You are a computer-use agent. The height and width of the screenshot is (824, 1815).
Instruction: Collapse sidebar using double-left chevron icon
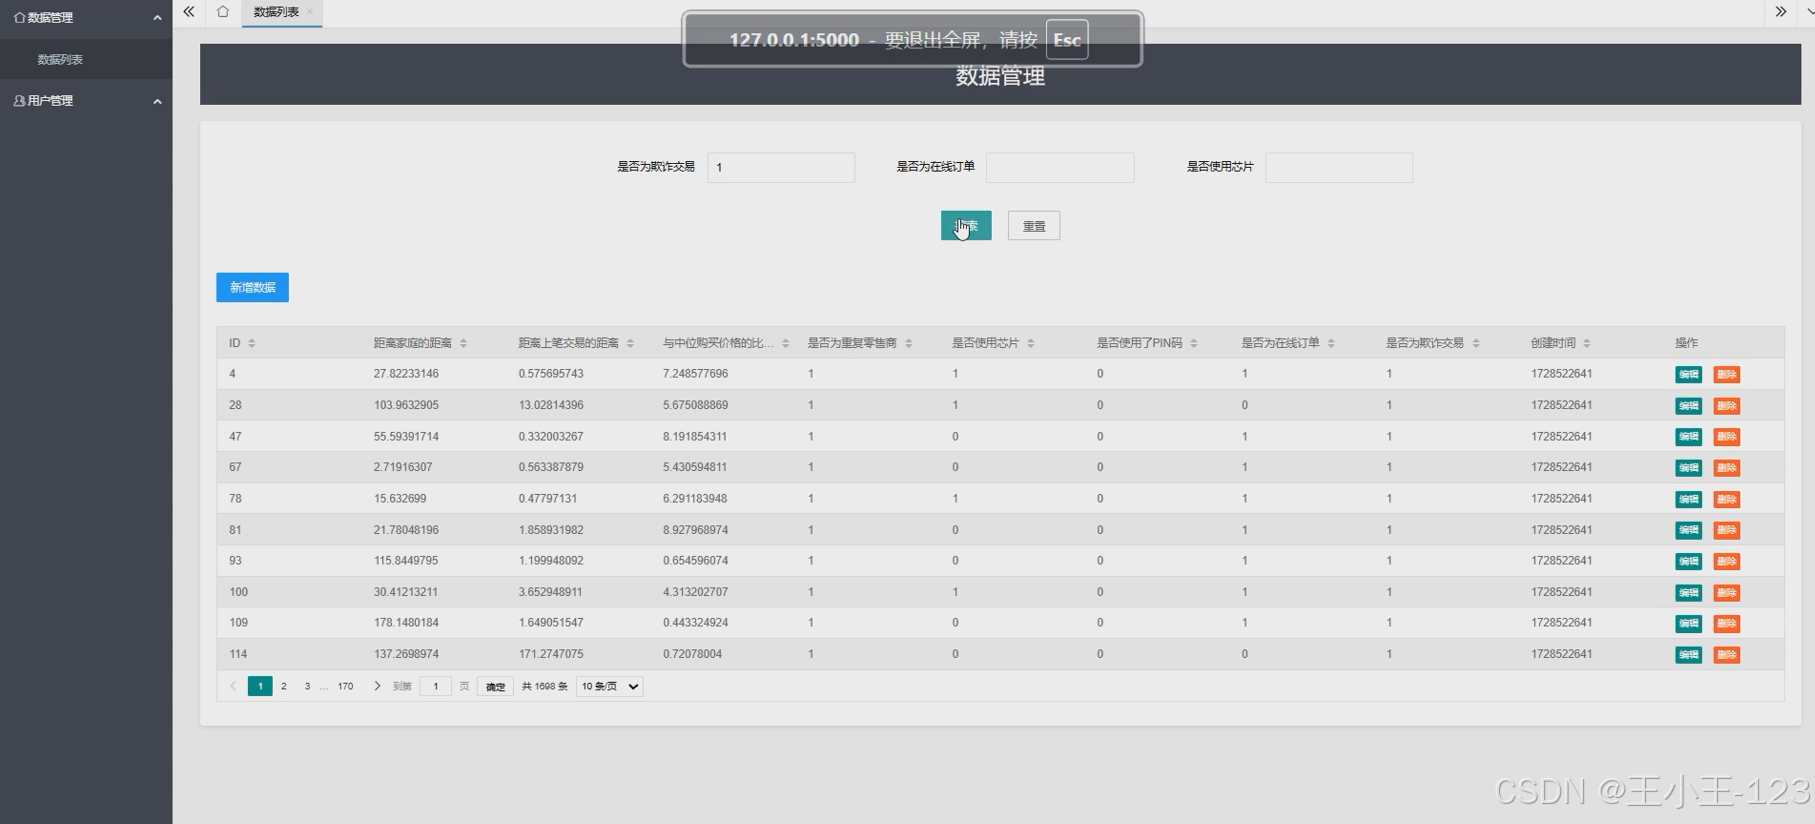point(189,12)
